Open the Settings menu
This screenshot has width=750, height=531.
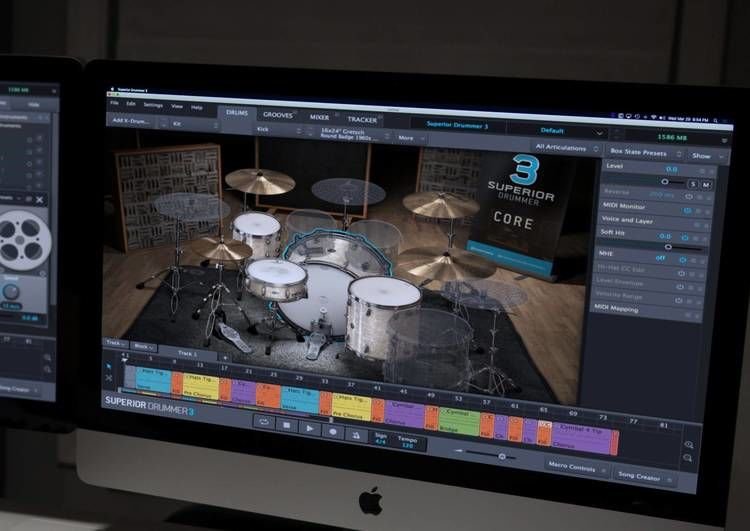point(153,105)
